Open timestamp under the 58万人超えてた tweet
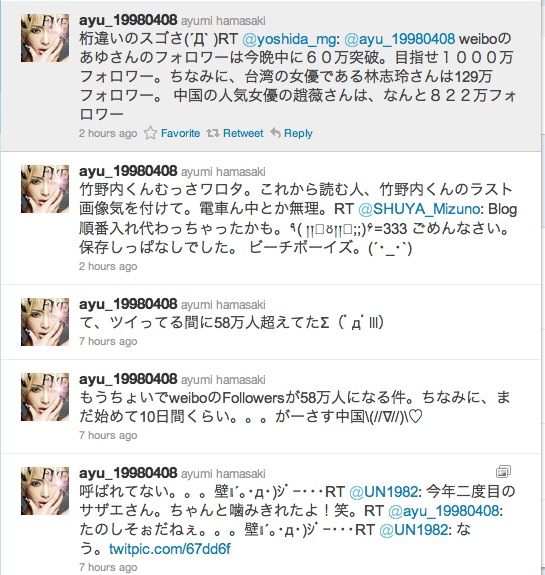 point(108,341)
